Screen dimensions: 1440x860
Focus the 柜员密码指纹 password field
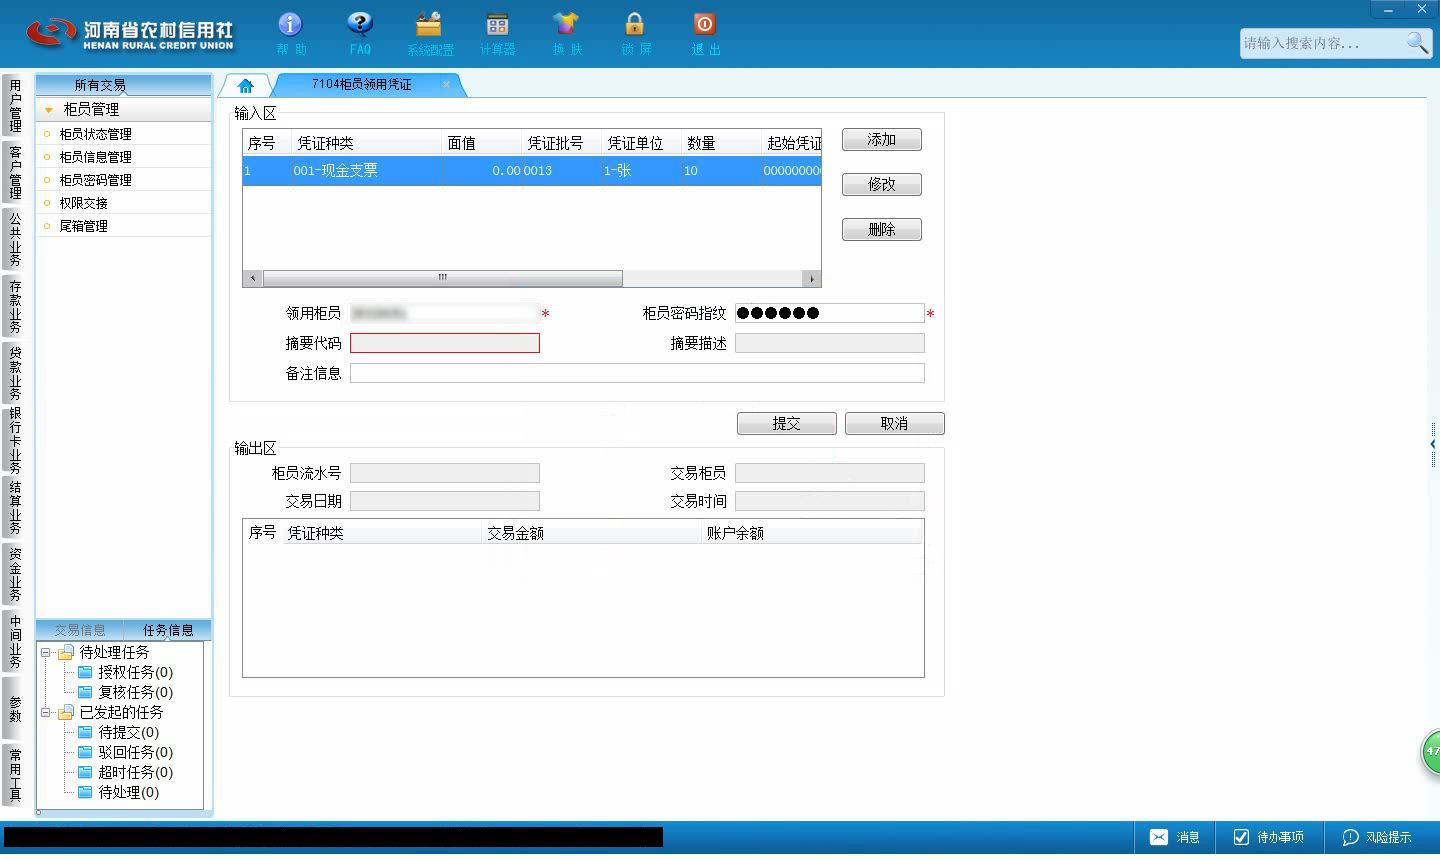tap(830, 313)
